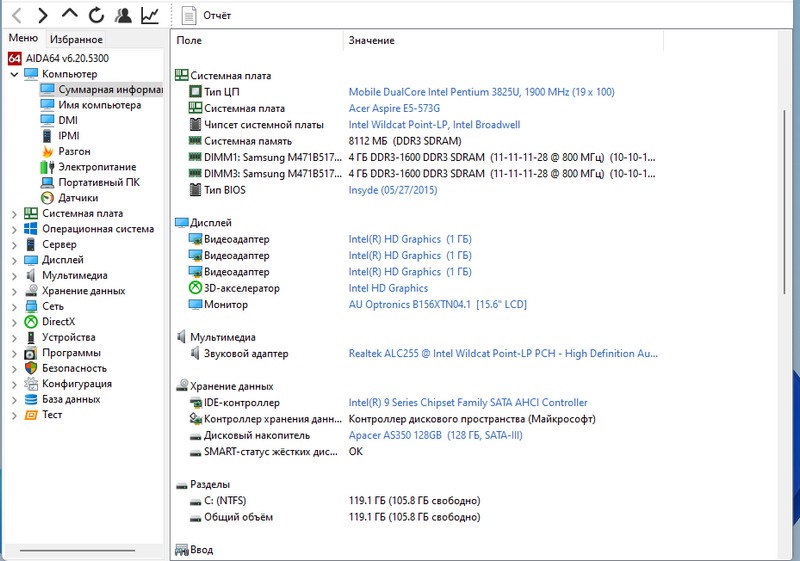This screenshot has width=800, height=561.
Task: Click the Значение column header
Action: tap(371, 41)
